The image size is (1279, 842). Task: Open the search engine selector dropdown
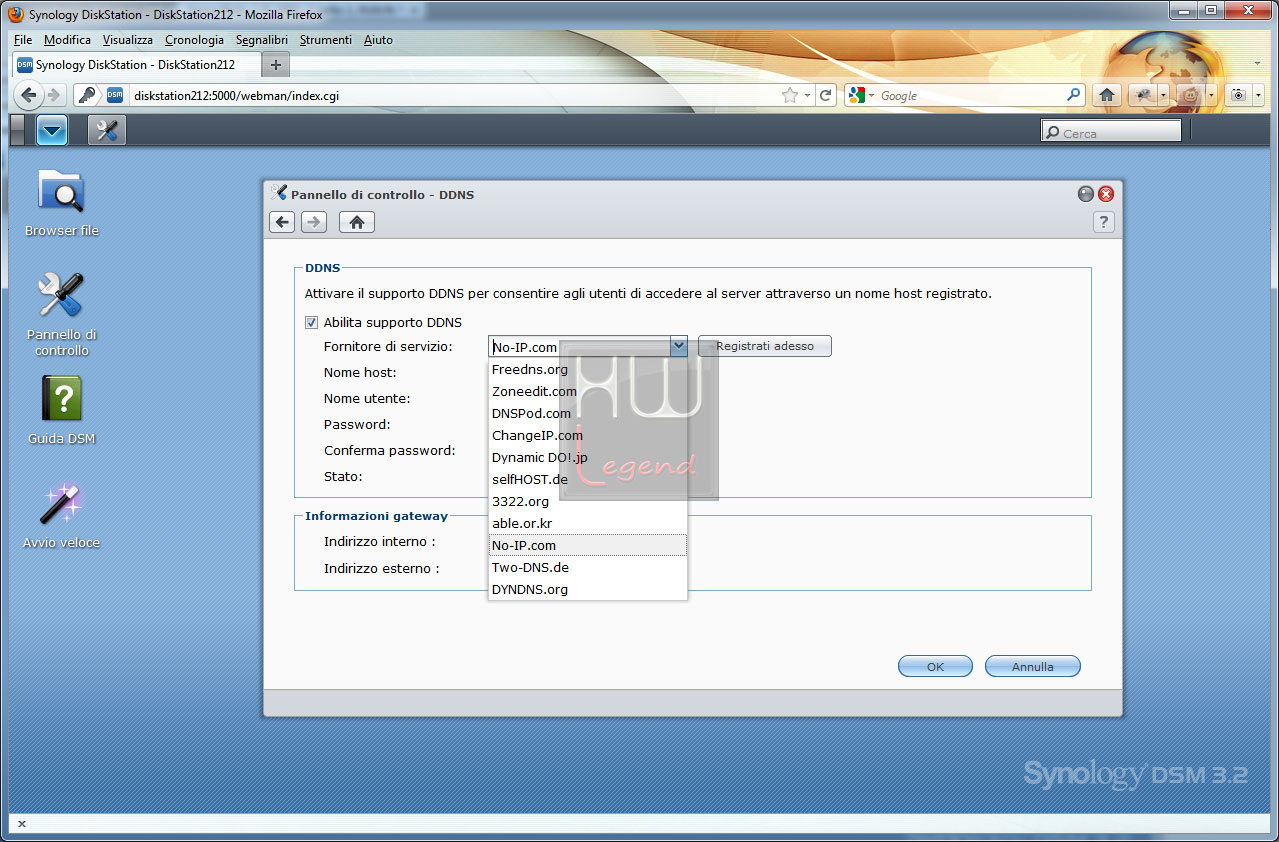pos(862,95)
